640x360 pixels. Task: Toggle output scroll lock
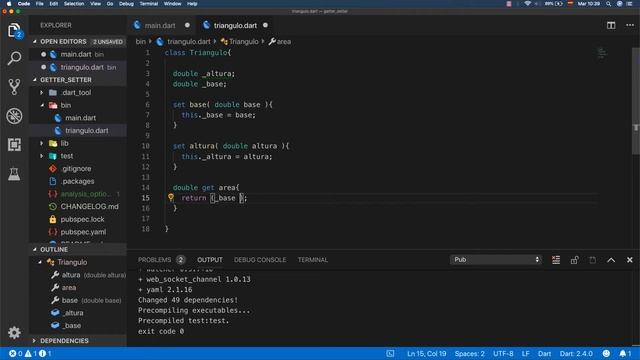574,260
